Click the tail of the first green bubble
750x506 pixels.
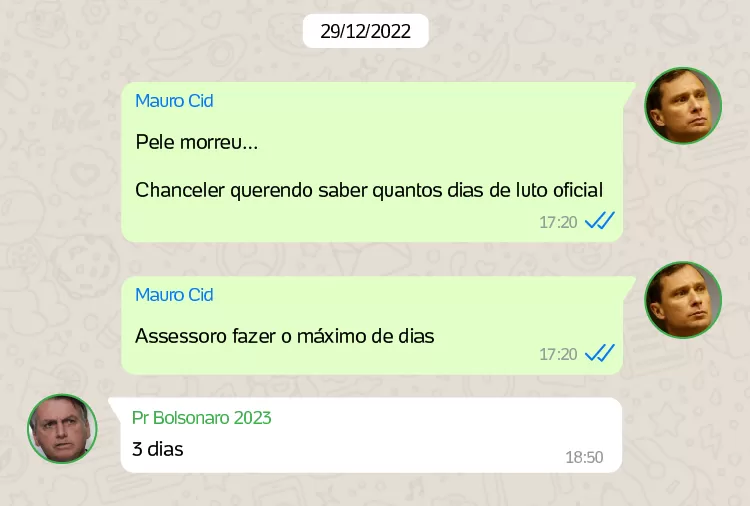pyautogui.click(x=629, y=88)
